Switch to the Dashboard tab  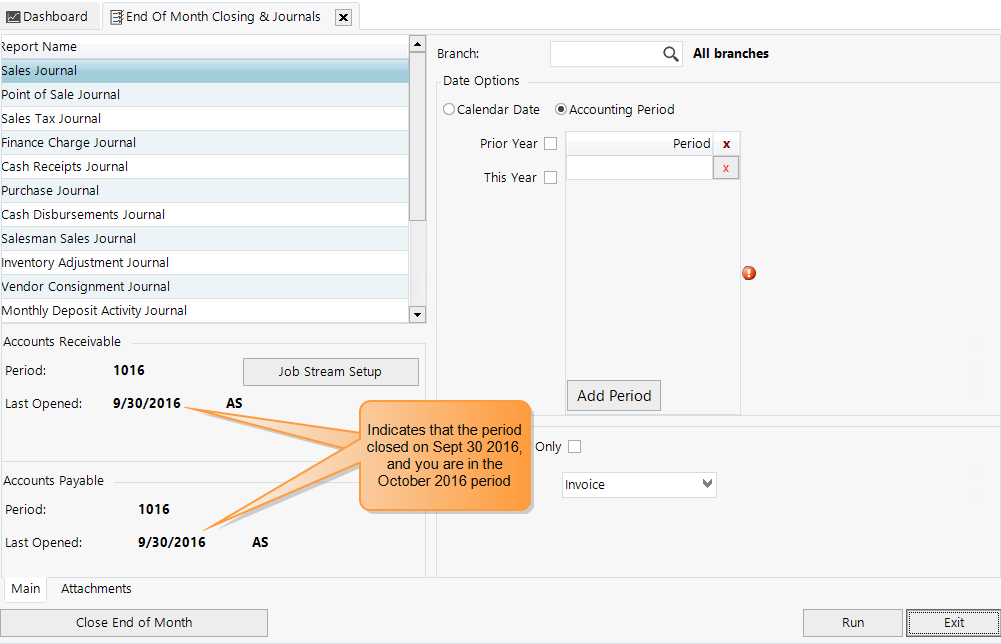(x=47, y=16)
